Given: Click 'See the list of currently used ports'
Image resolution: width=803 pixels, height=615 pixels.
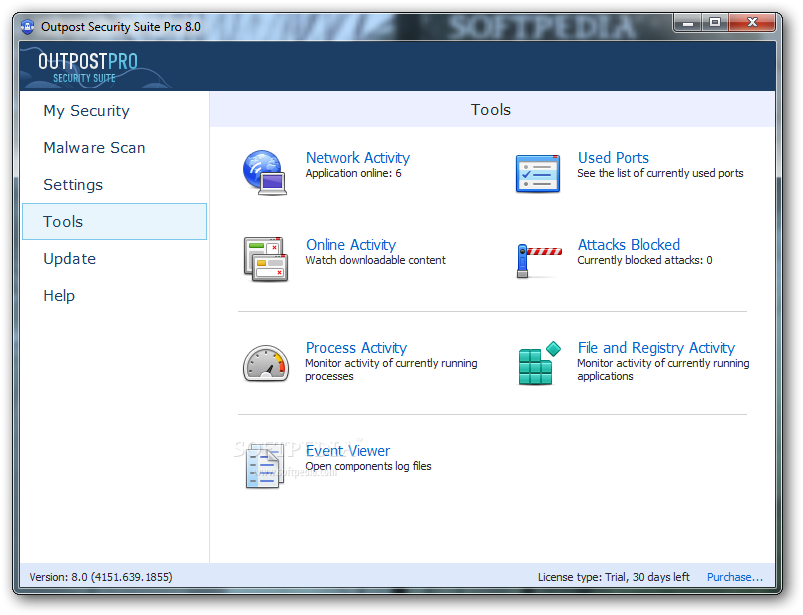Looking at the screenshot, I should (x=660, y=173).
